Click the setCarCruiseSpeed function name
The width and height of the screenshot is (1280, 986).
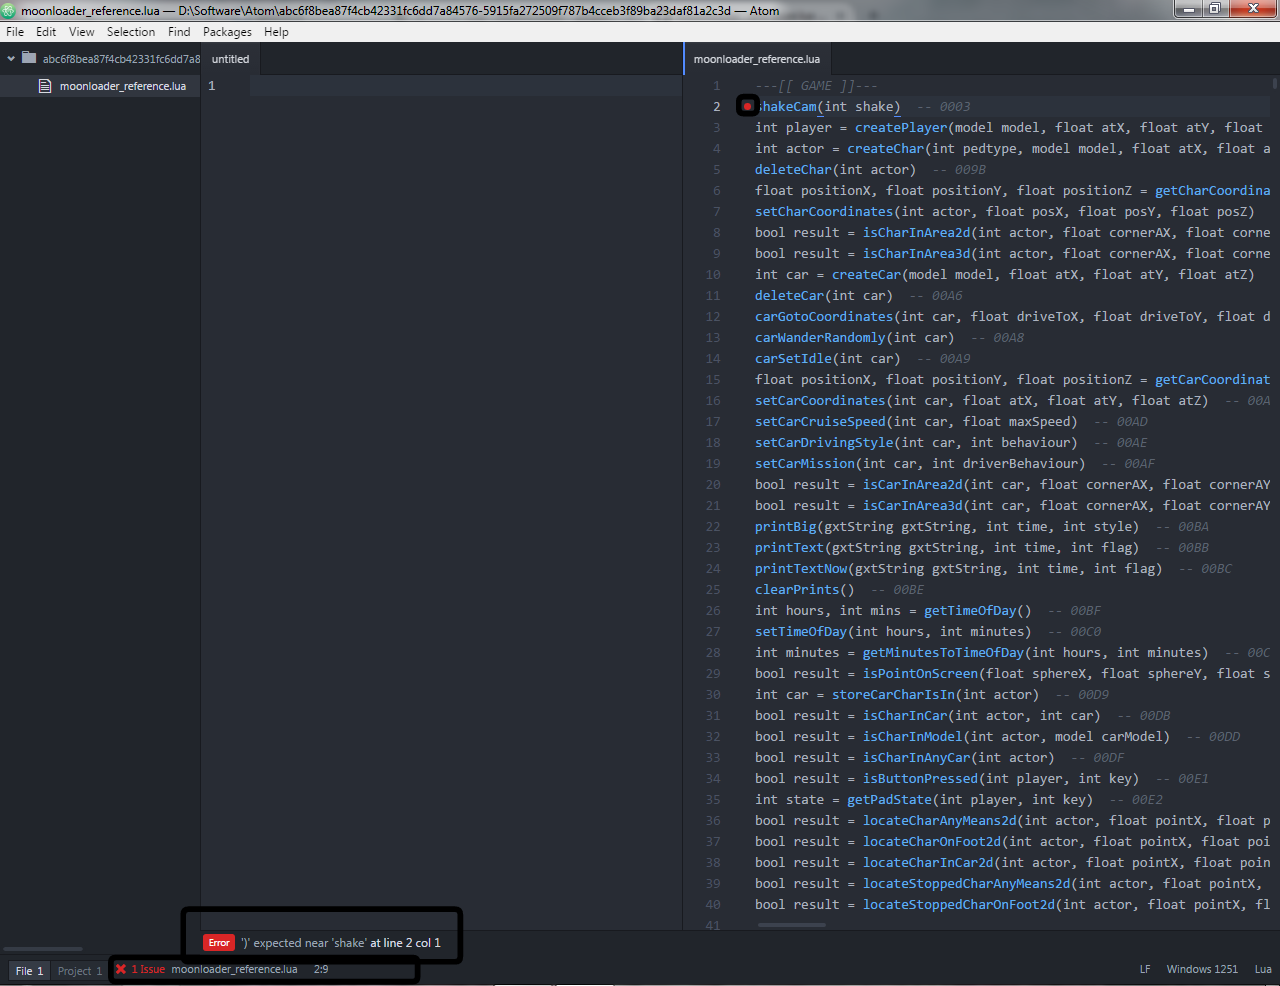(x=820, y=422)
